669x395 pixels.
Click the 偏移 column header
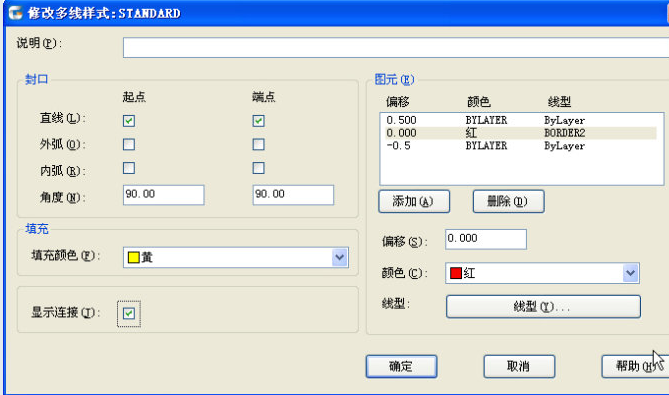pyautogui.click(x=398, y=102)
